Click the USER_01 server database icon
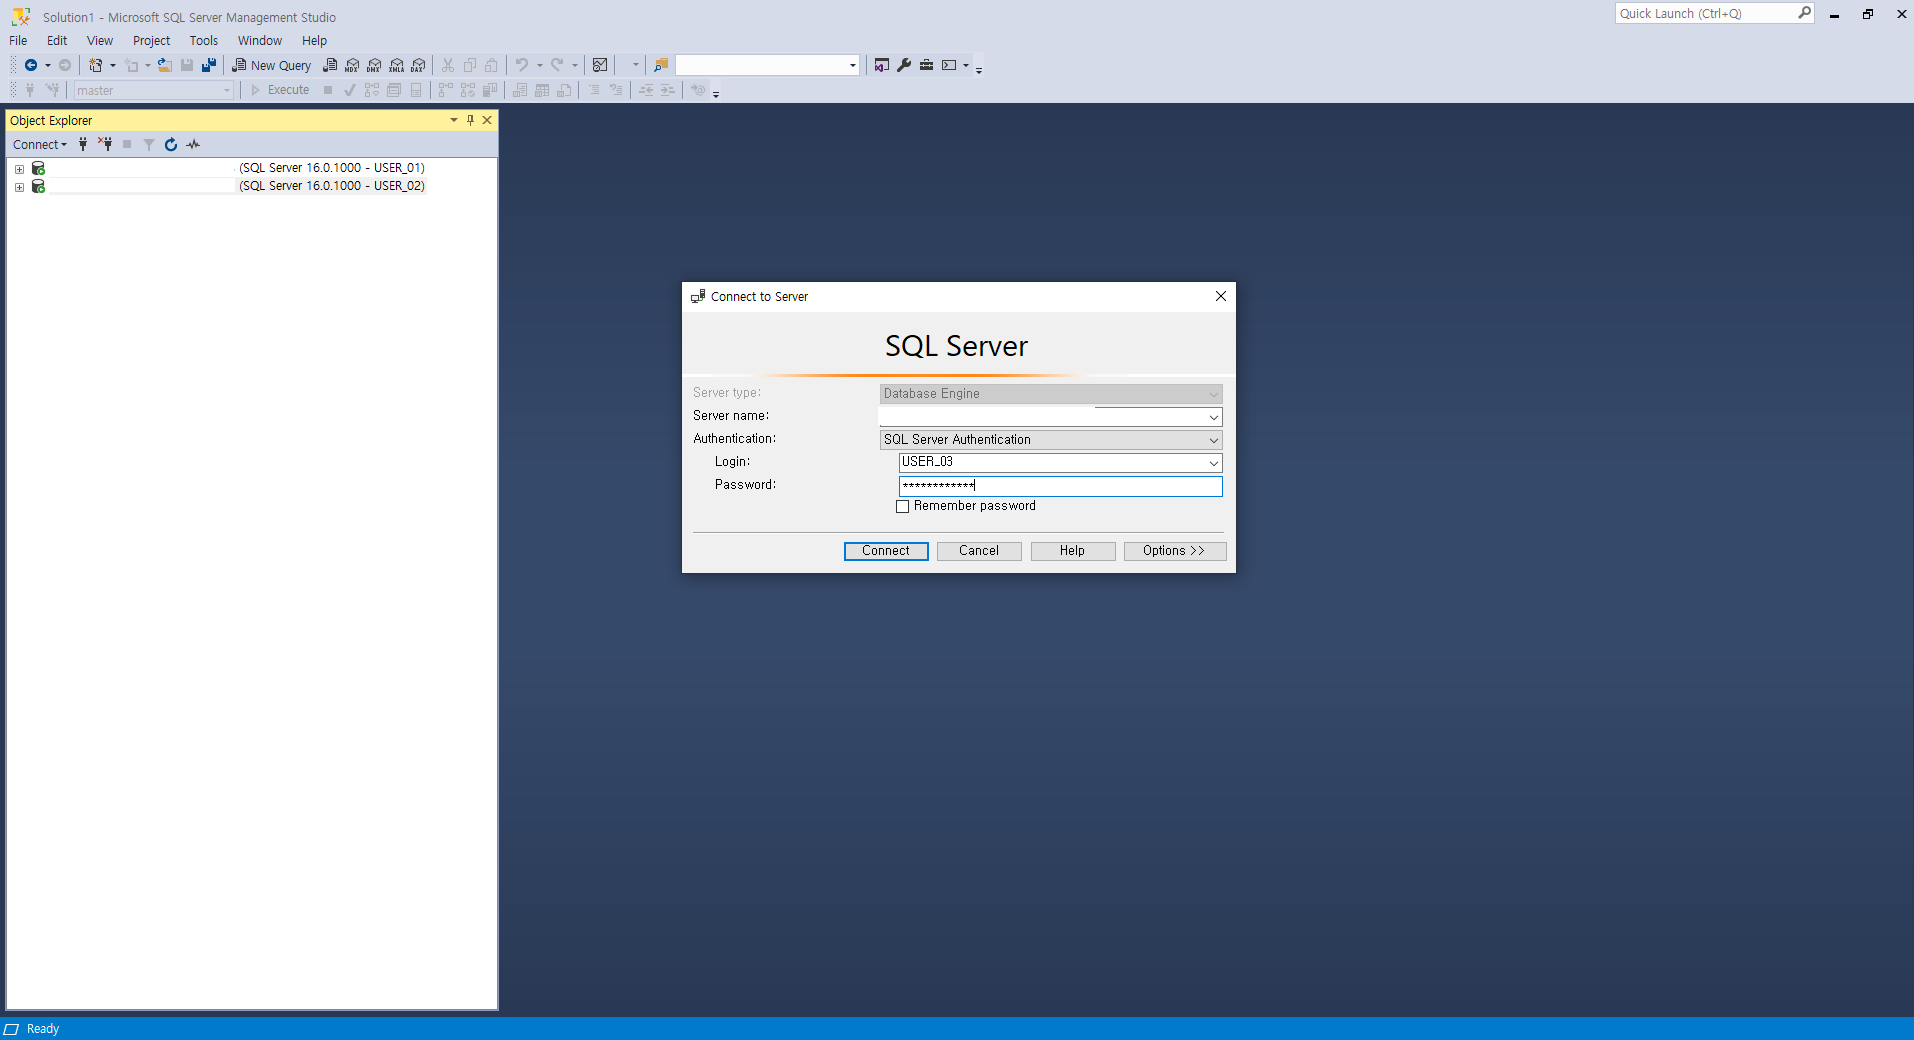Screen dimensions: 1914x1040 coord(38,168)
